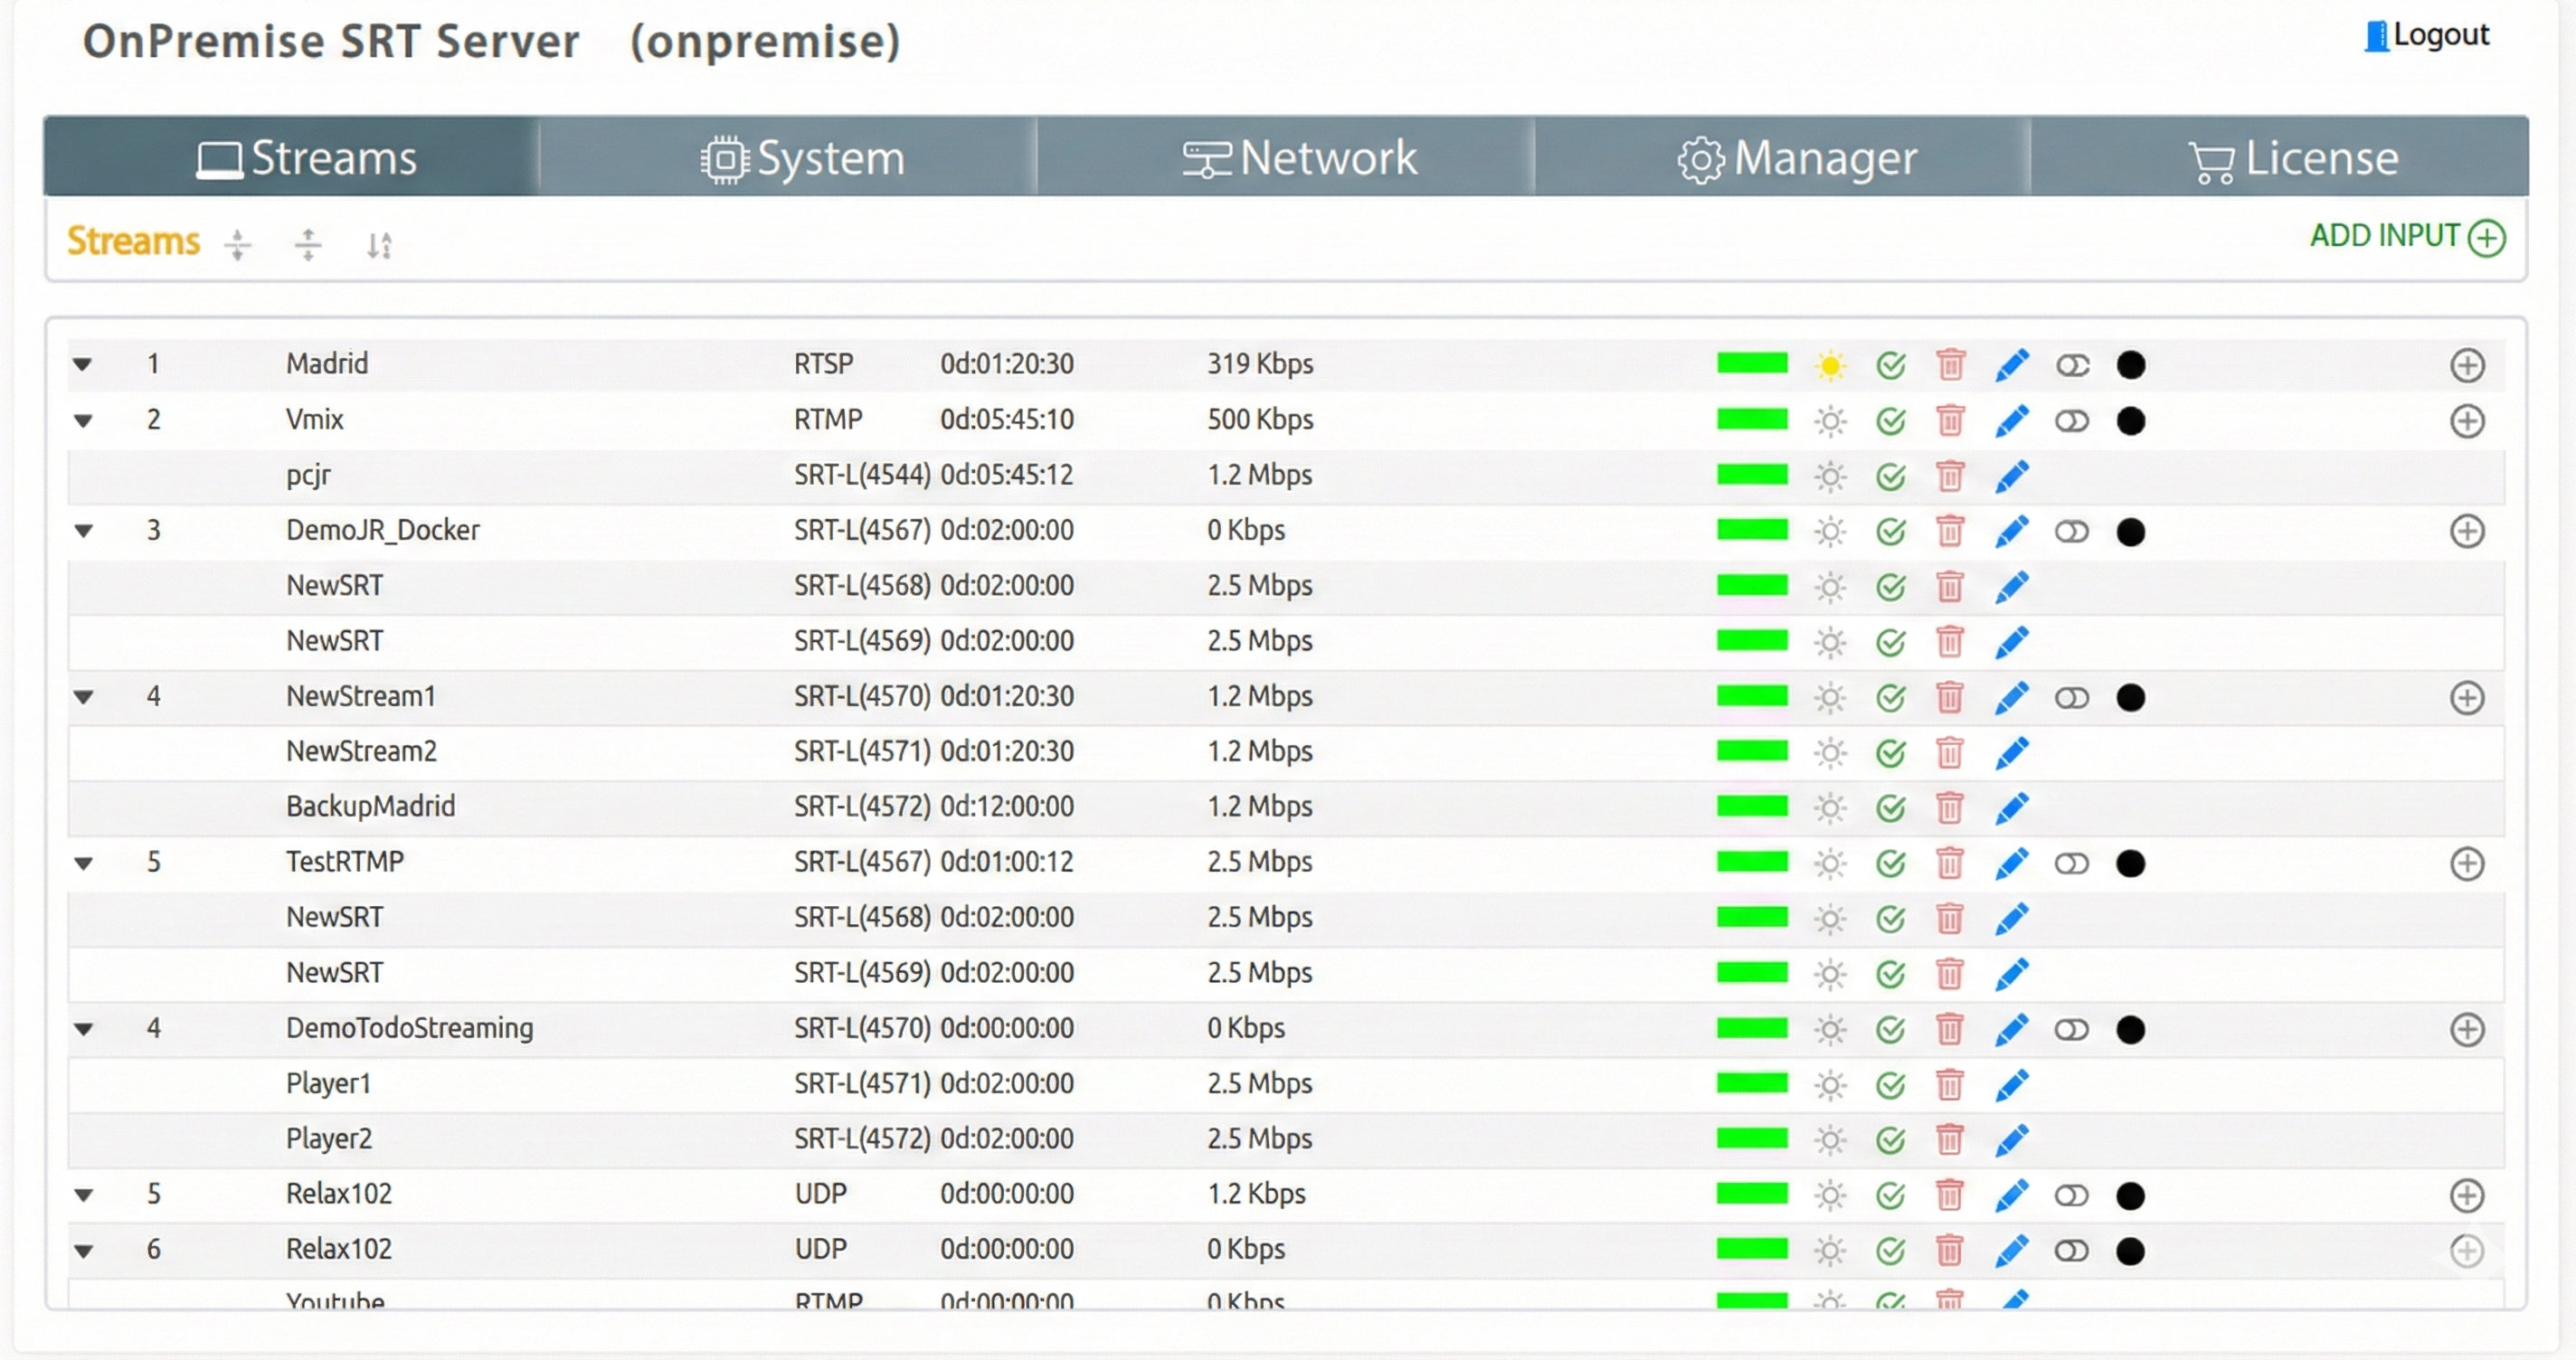Collapse the Madrid stream row
The width and height of the screenshot is (2576, 1360).
click(84, 365)
